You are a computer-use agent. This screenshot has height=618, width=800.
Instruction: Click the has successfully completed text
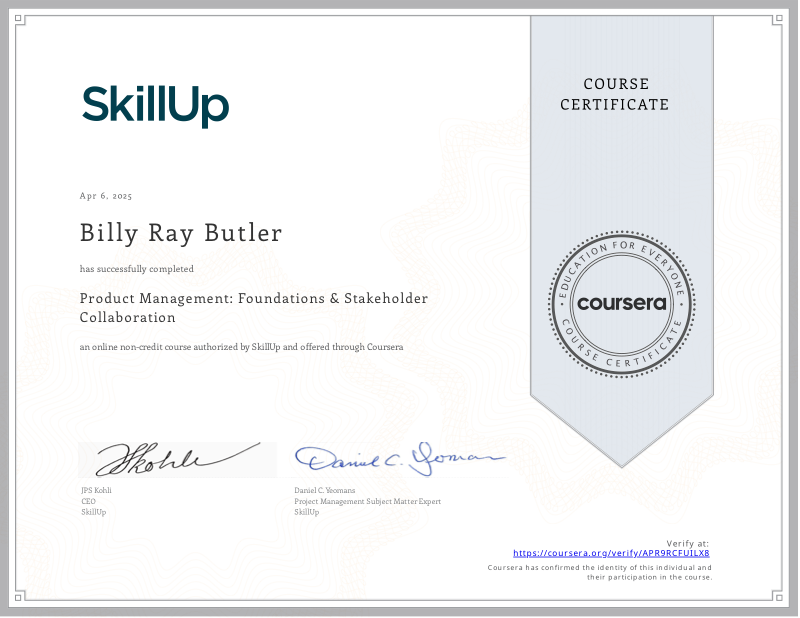click(133, 269)
